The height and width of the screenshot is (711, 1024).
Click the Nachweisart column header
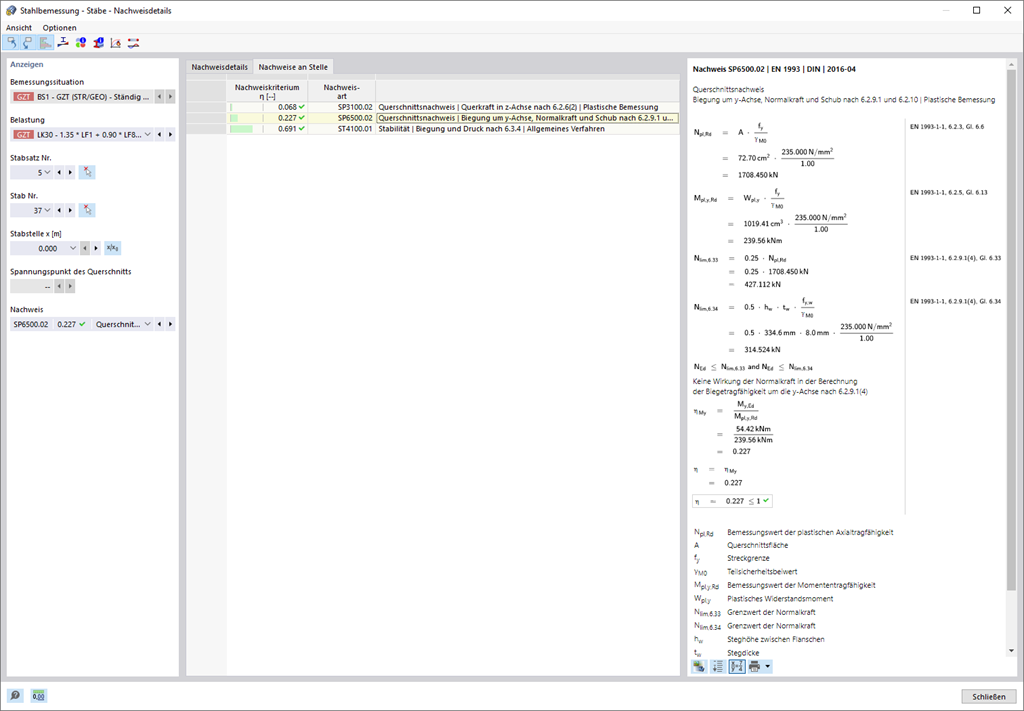click(342, 91)
